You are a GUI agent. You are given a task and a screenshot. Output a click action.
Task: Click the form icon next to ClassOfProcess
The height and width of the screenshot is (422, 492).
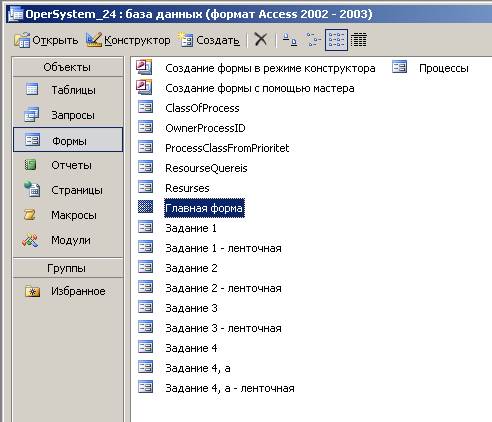pyautogui.click(x=145, y=107)
